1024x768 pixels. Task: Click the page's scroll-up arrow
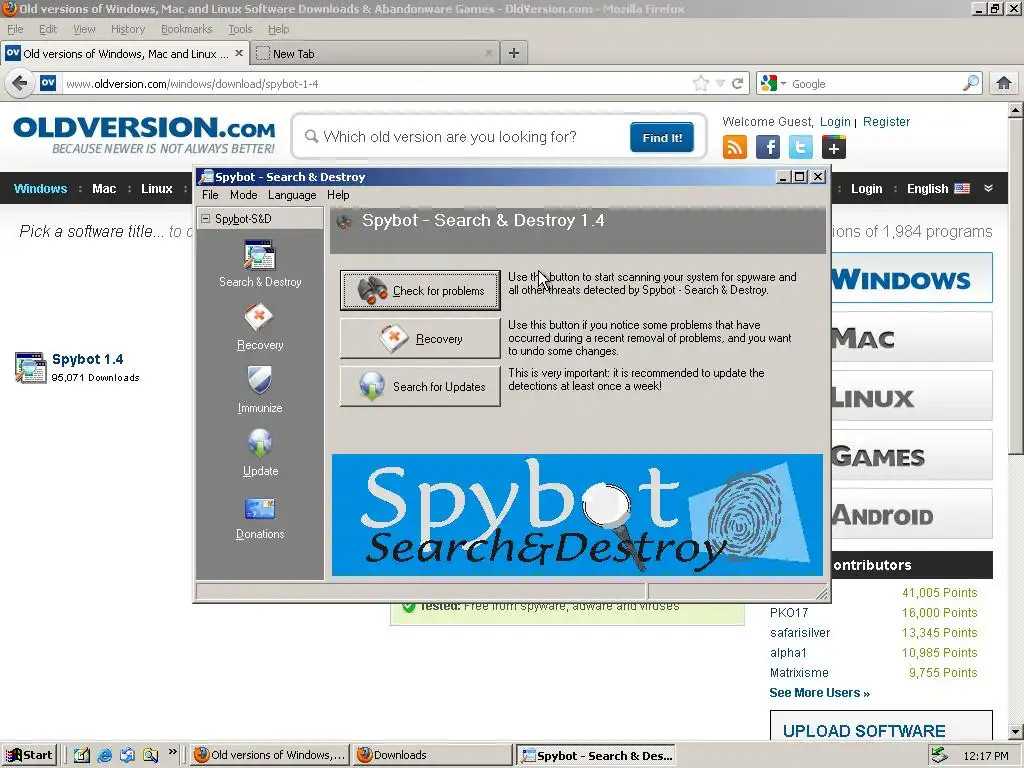pos(1016,110)
